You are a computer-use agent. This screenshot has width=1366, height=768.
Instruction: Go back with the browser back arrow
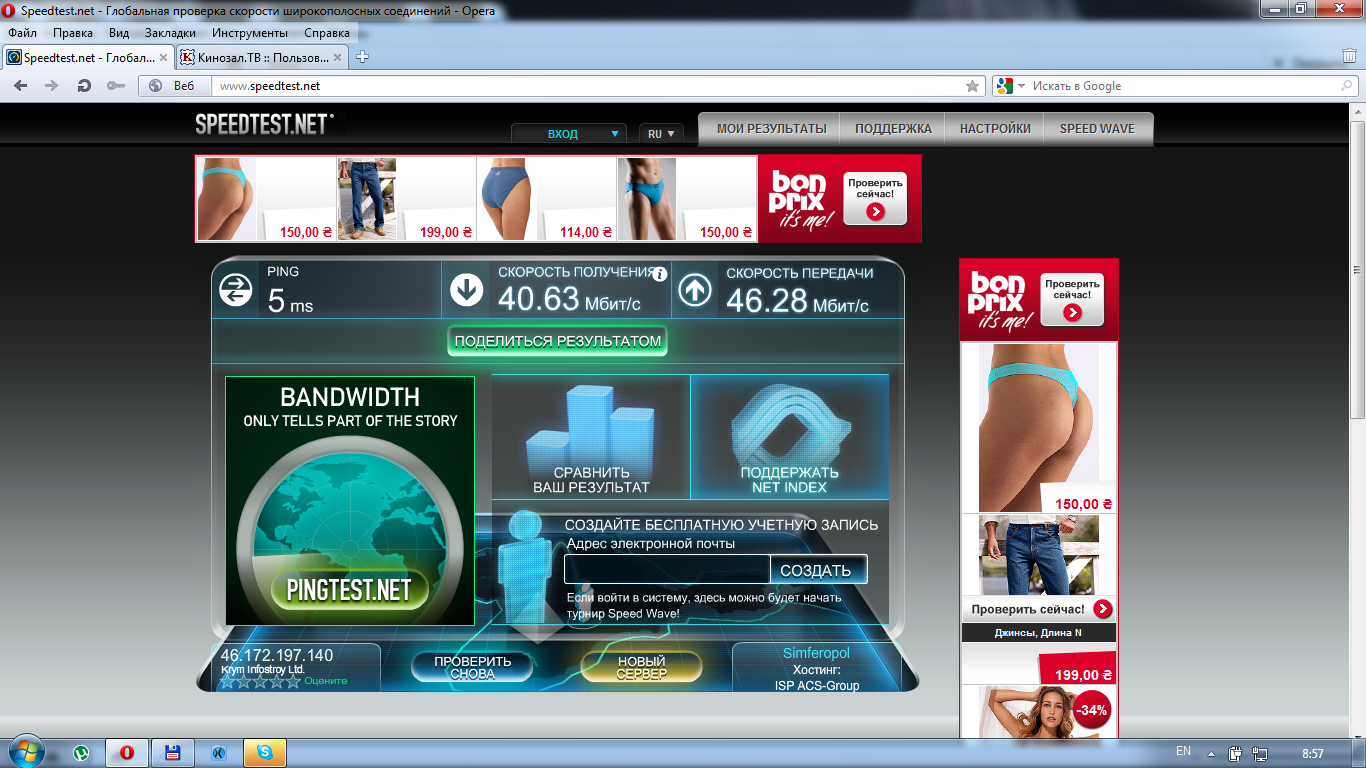[20, 86]
